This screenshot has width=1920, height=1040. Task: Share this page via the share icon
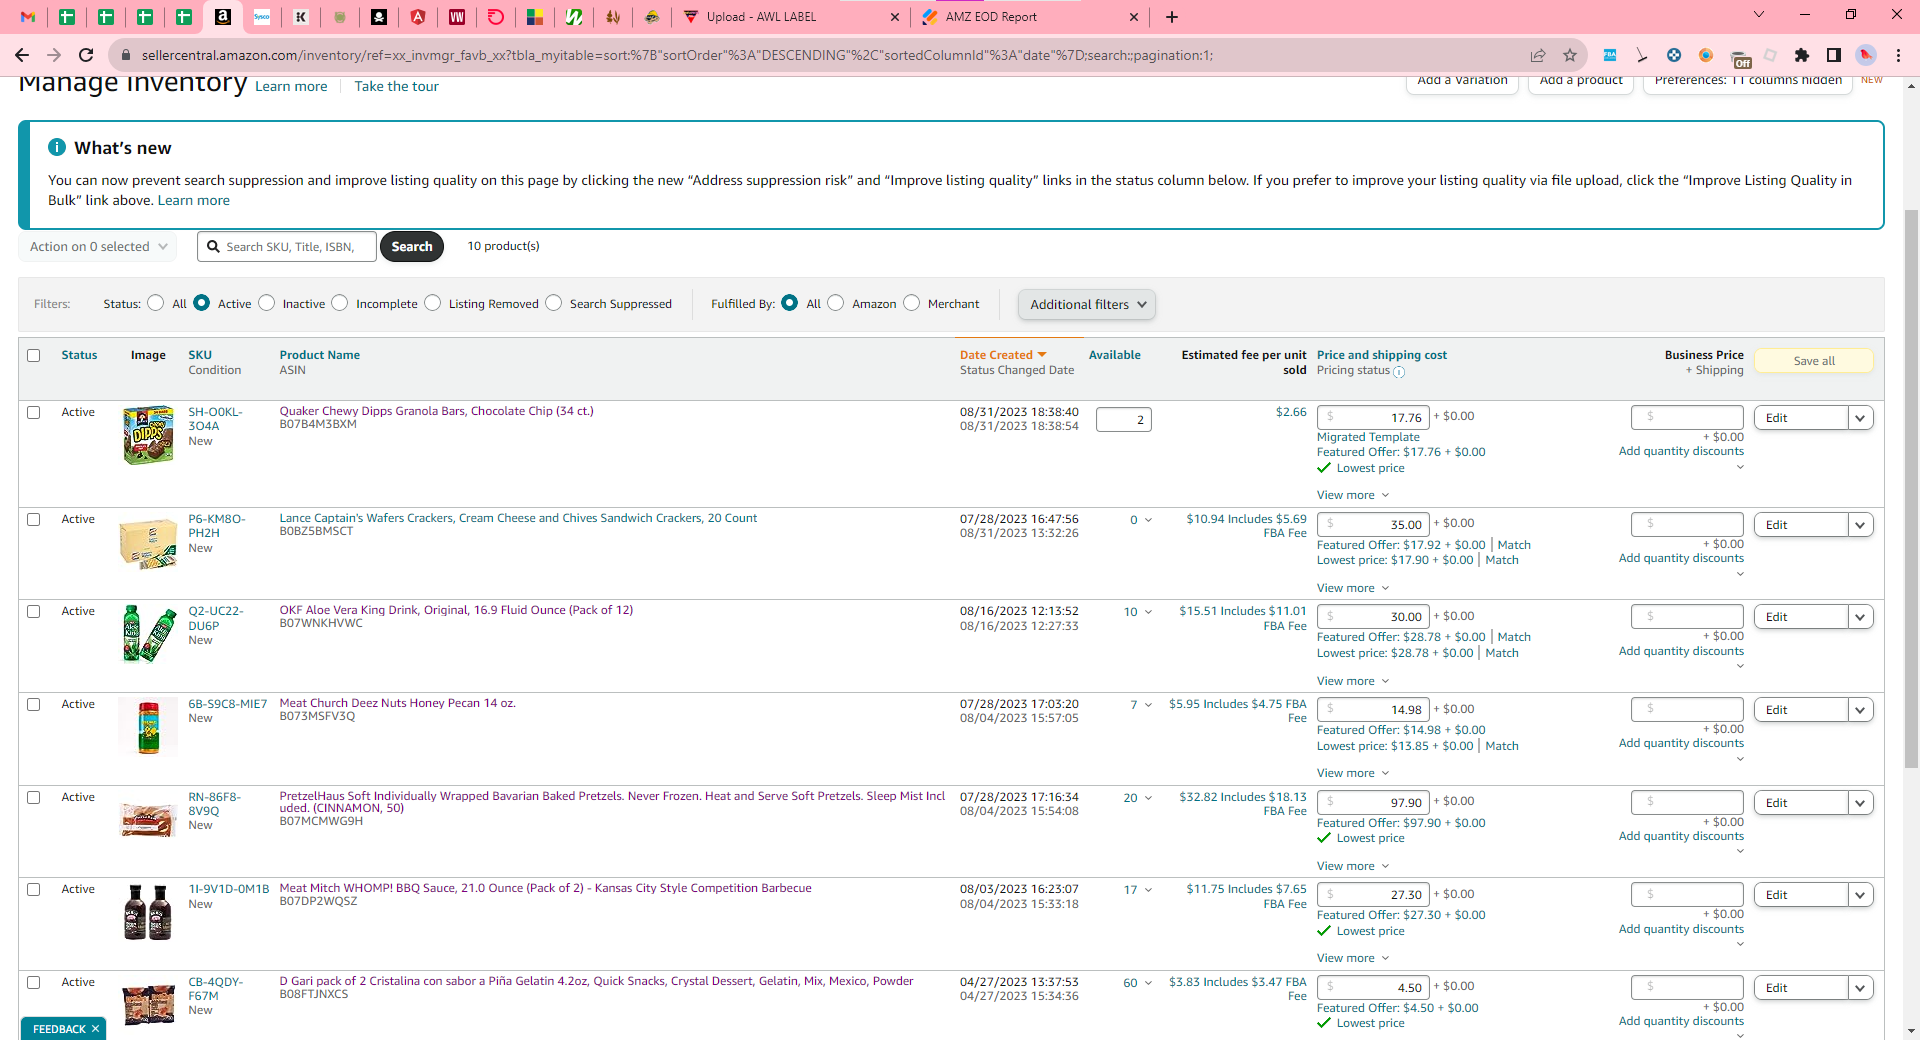(x=1538, y=55)
